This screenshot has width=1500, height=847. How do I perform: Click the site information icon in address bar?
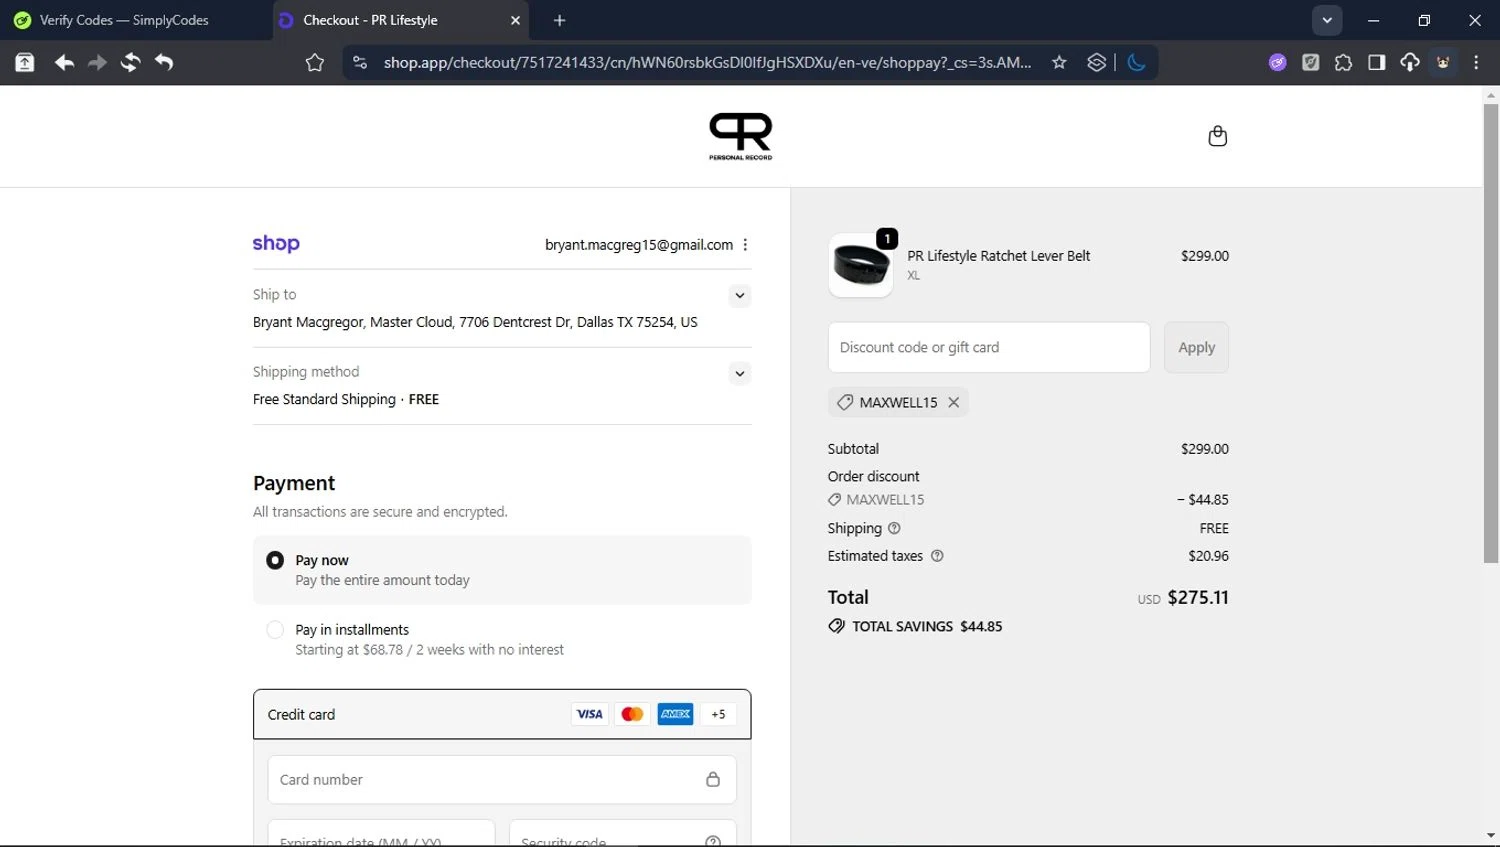(360, 62)
